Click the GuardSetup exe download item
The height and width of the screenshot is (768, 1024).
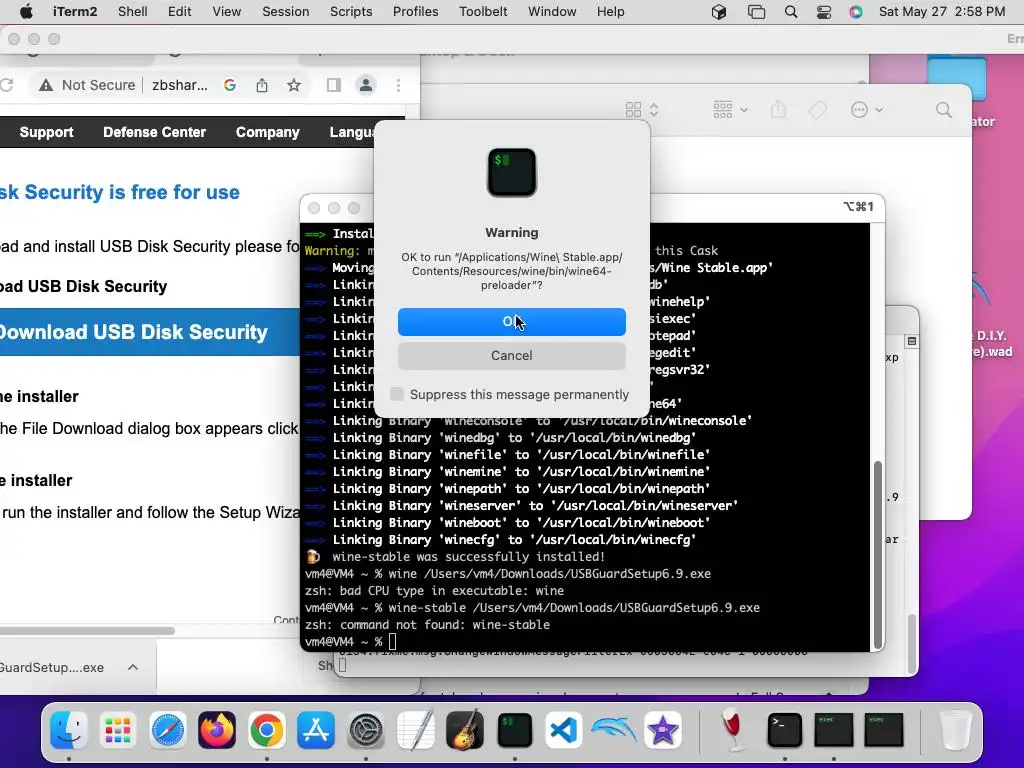click(52, 667)
